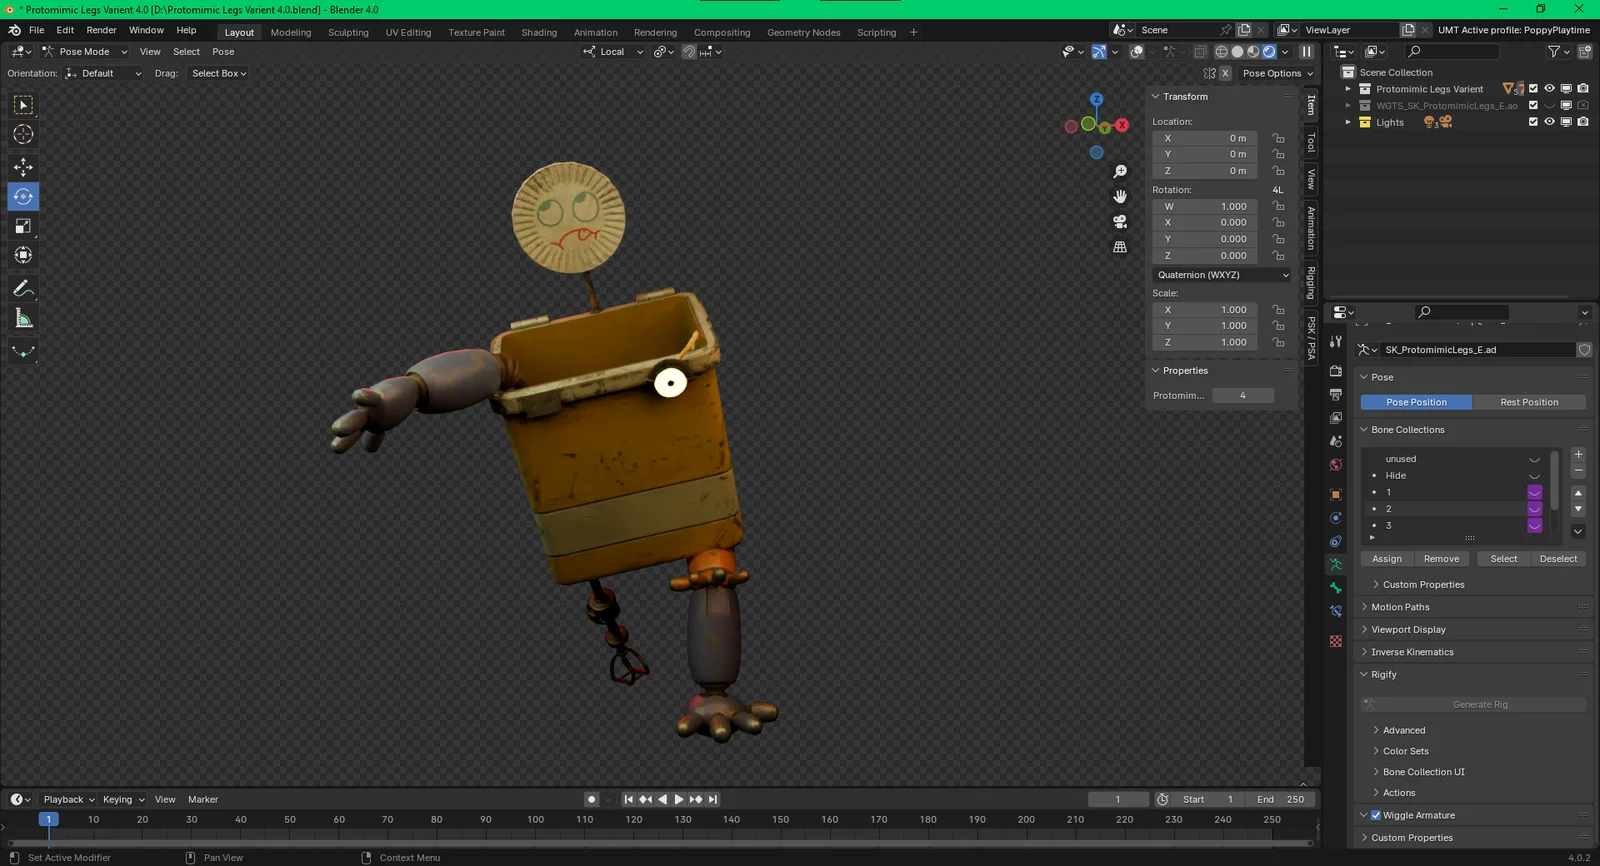This screenshot has height=866, width=1600.
Task: Hide the Lights collection in viewport
Action: click(x=1549, y=122)
